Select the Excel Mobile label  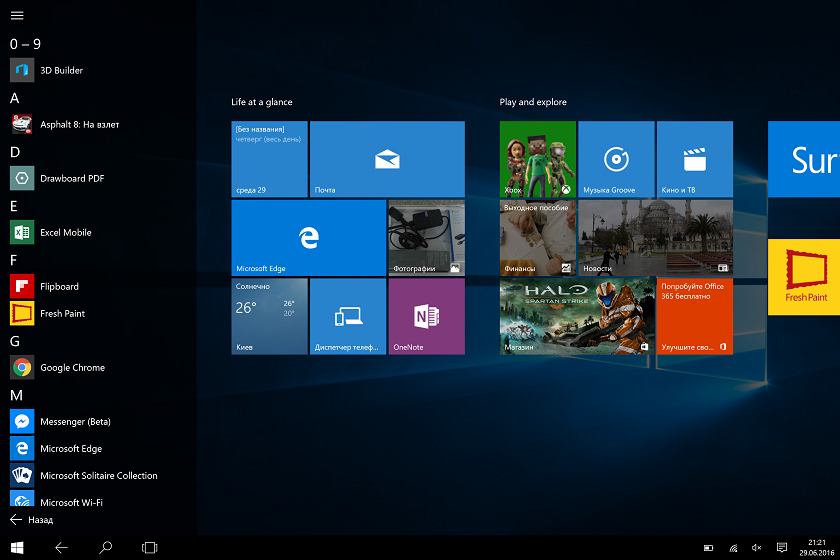coord(66,233)
